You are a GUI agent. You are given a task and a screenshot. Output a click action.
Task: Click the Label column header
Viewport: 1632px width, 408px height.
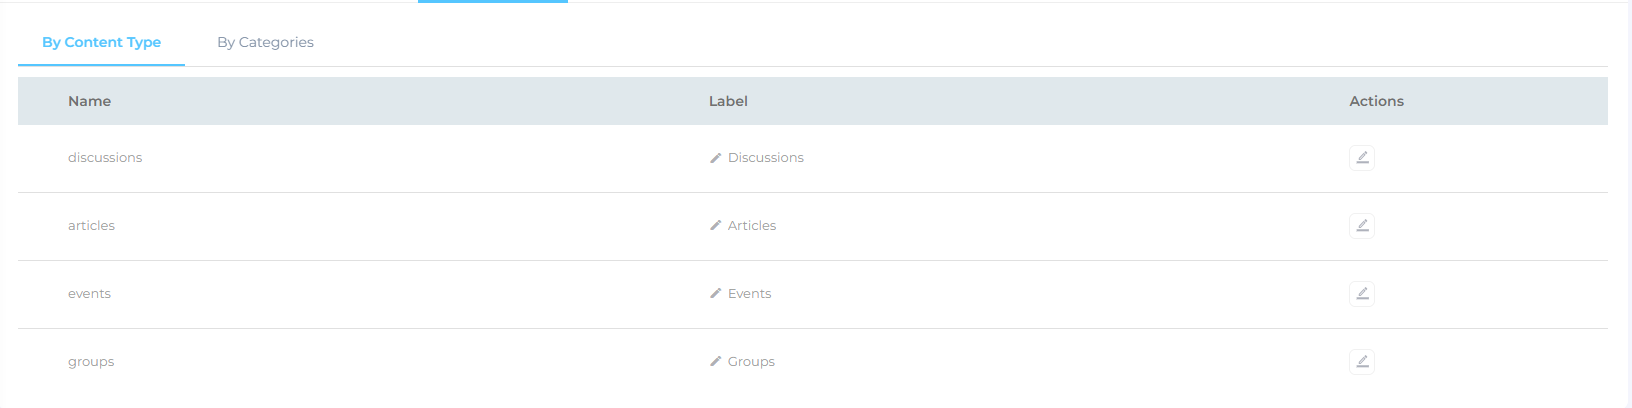pos(728,101)
